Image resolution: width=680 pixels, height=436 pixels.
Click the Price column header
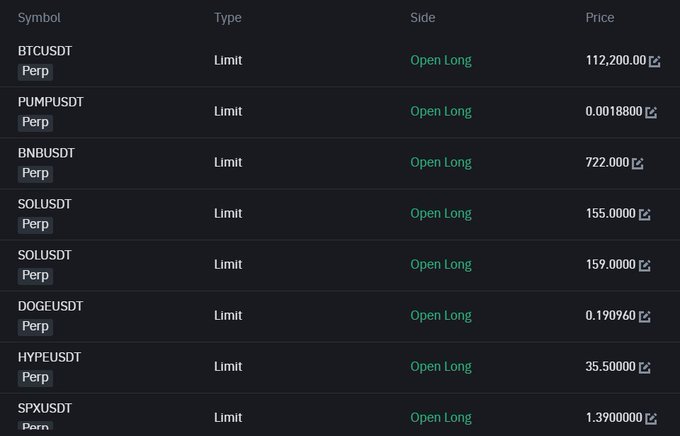(x=600, y=18)
